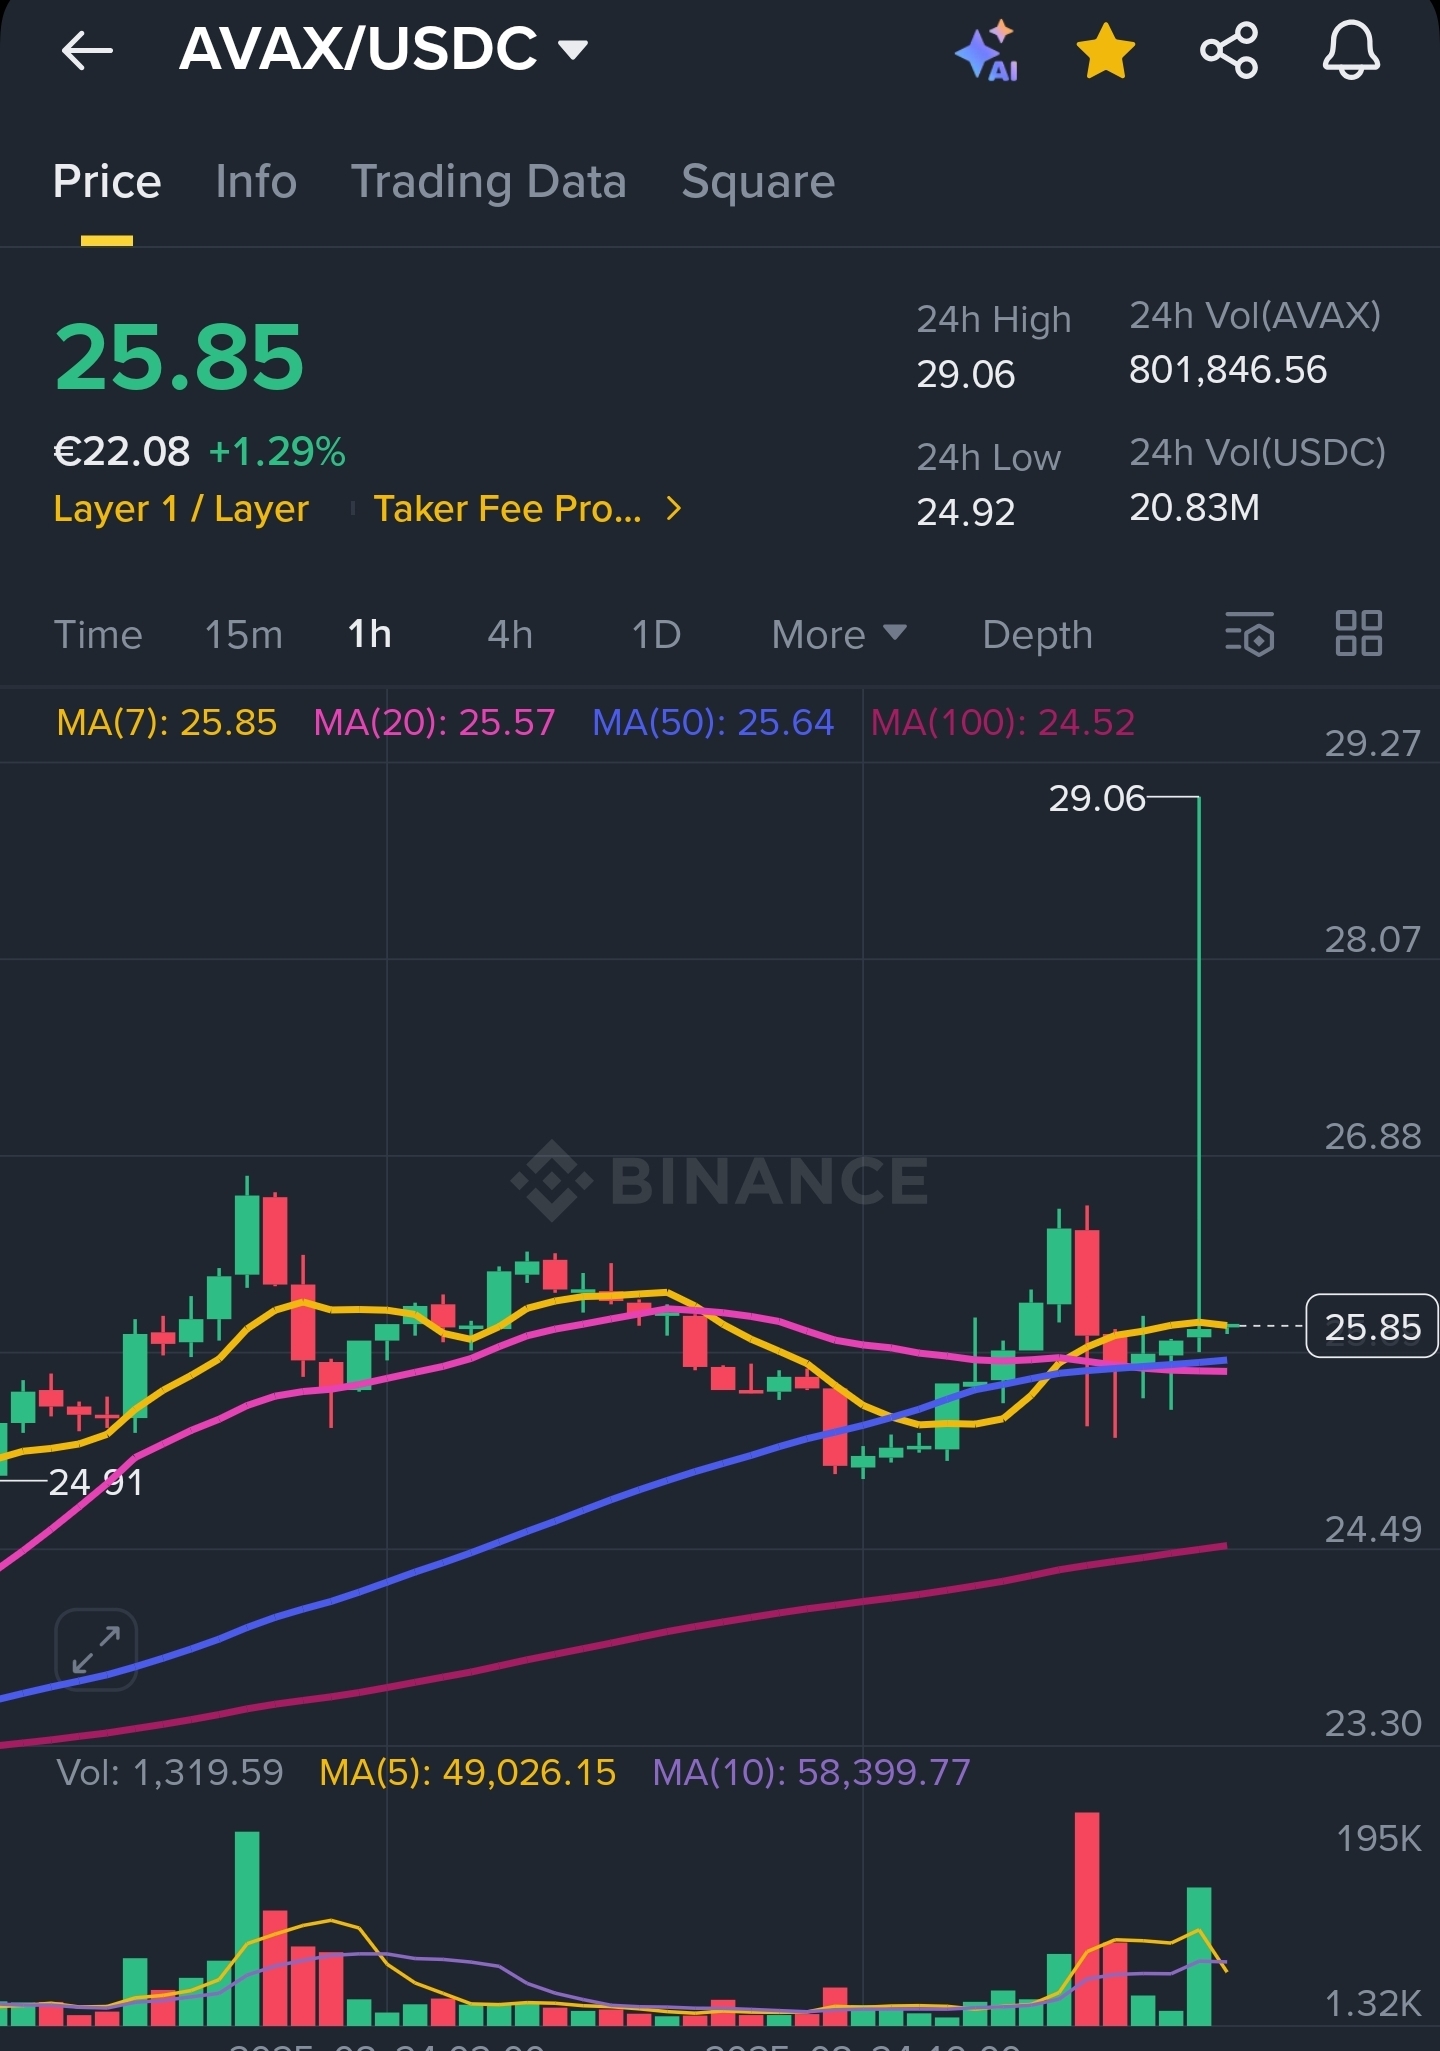
Task: Select the 15m chart interval
Action: 244,635
